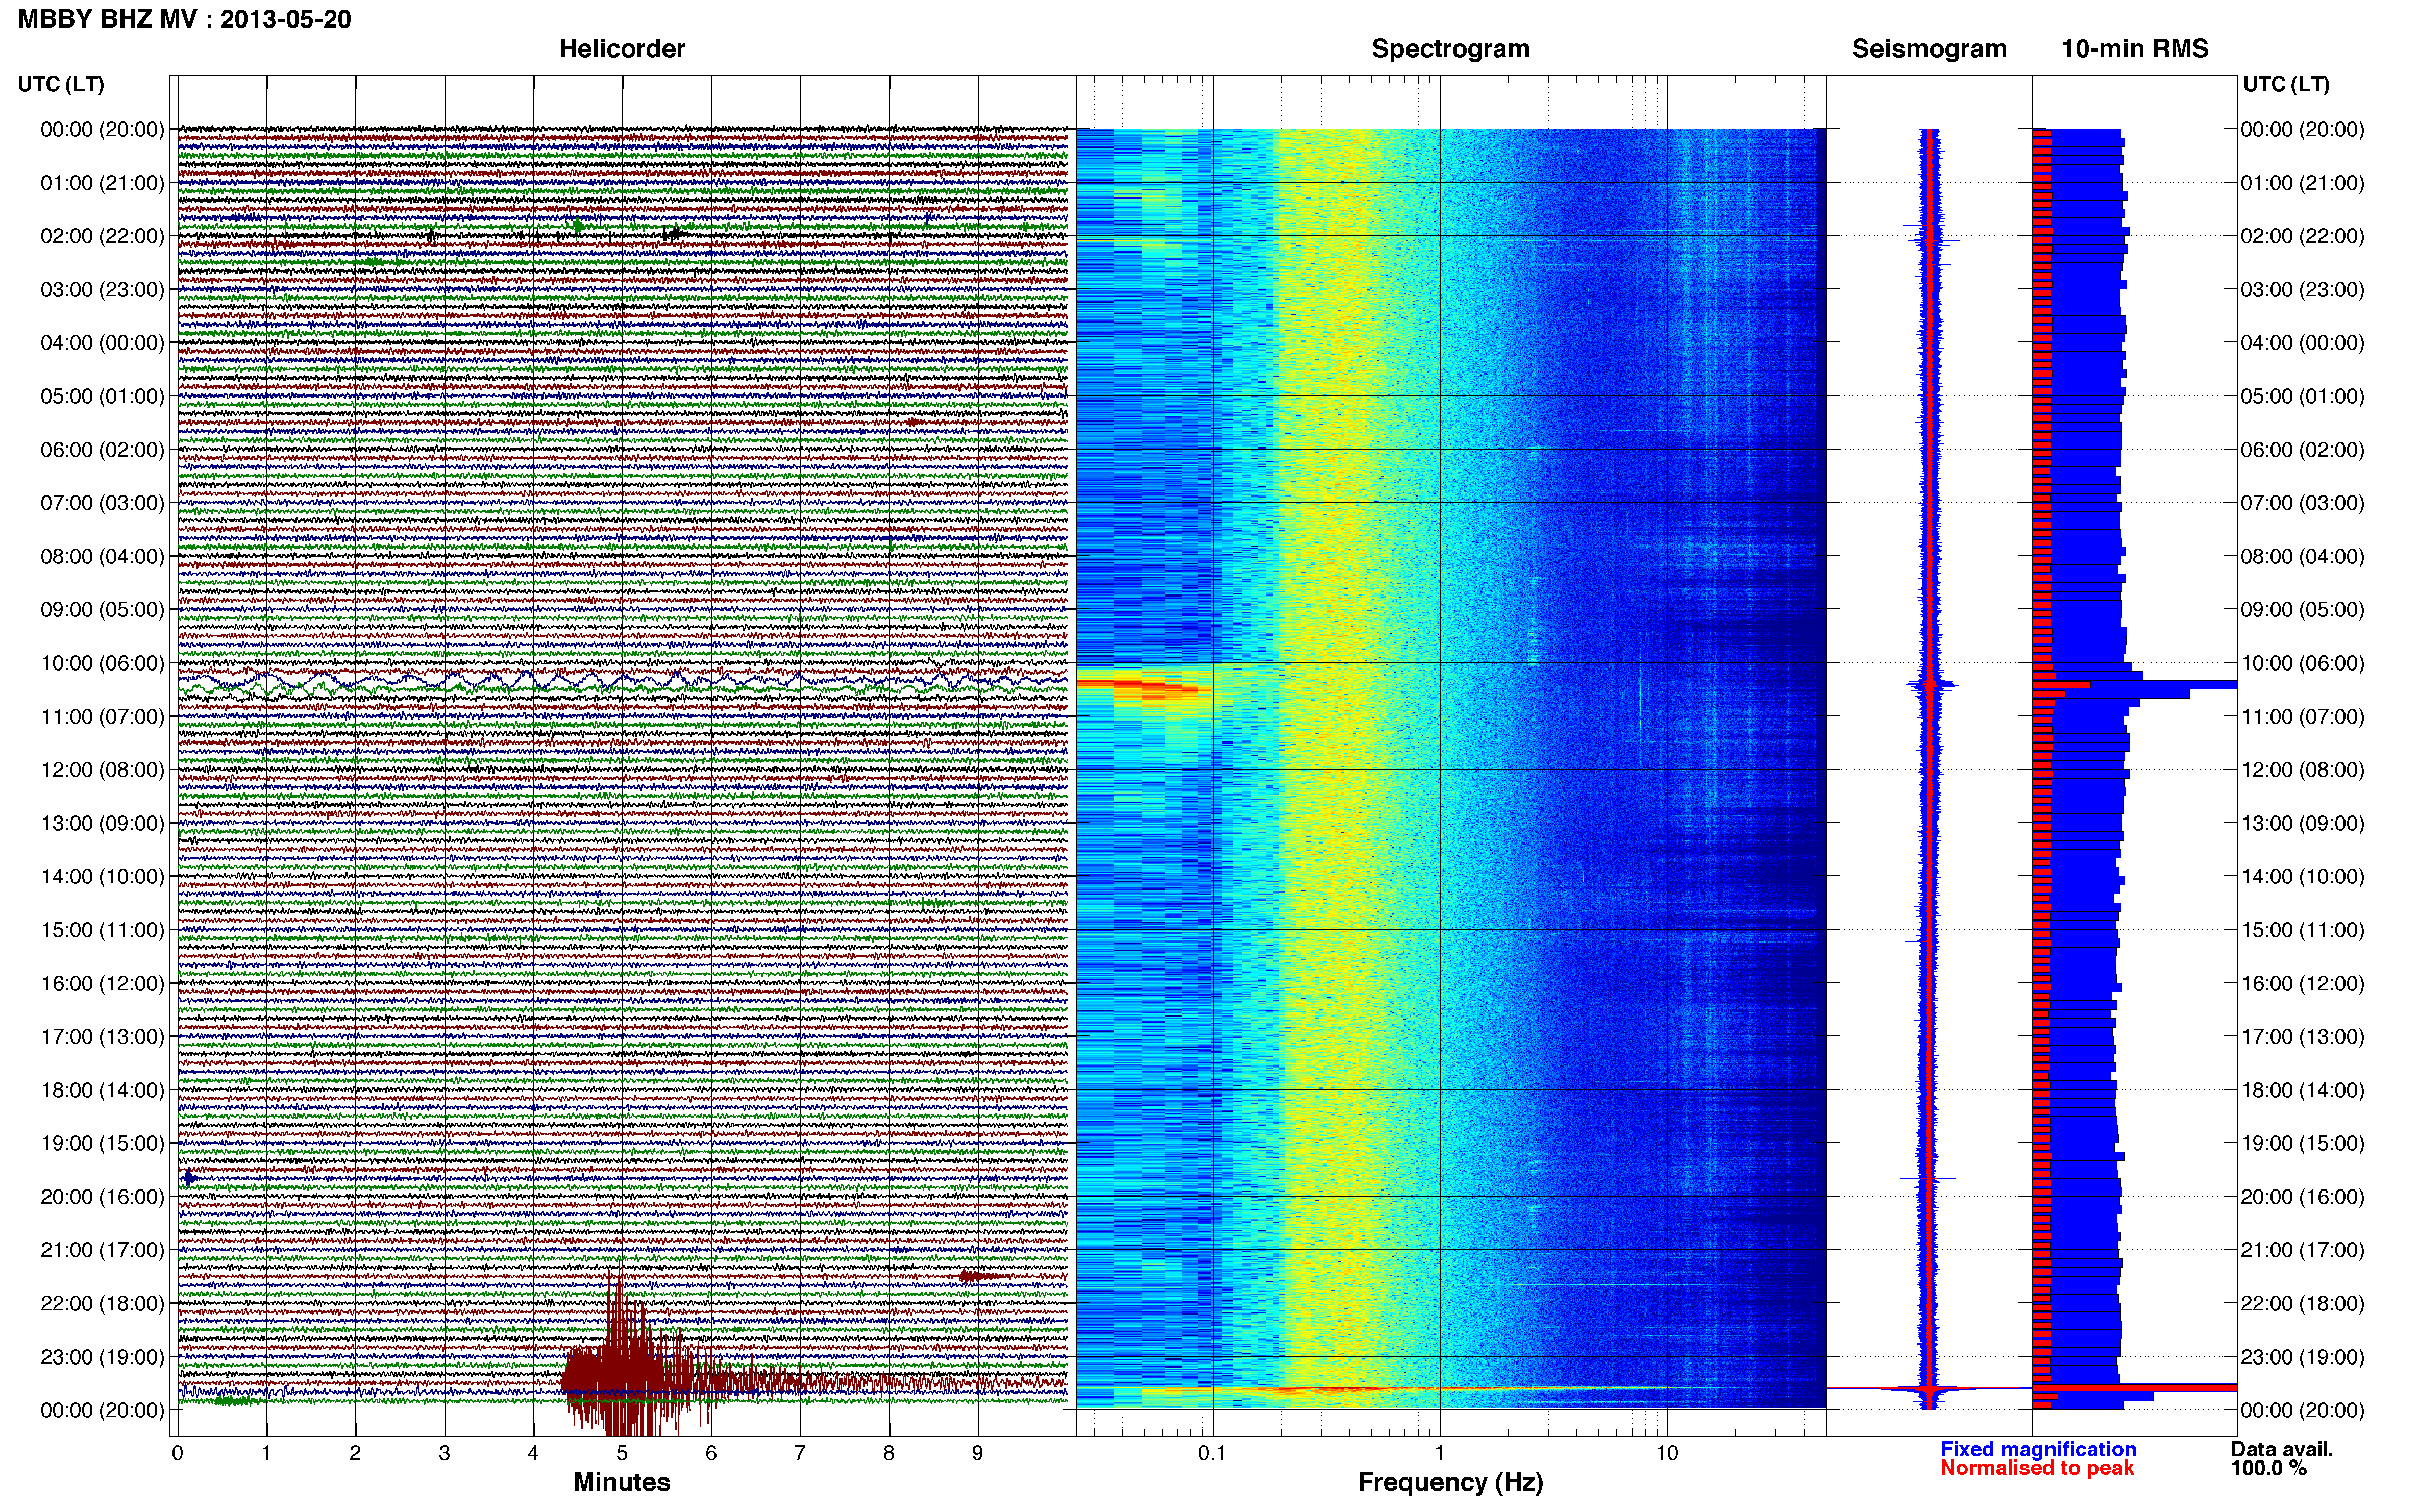The image size is (2419, 1512).
Task: Click the '10' frequency axis tick
Action: pyautogui.click(x=1667, y=1454)
